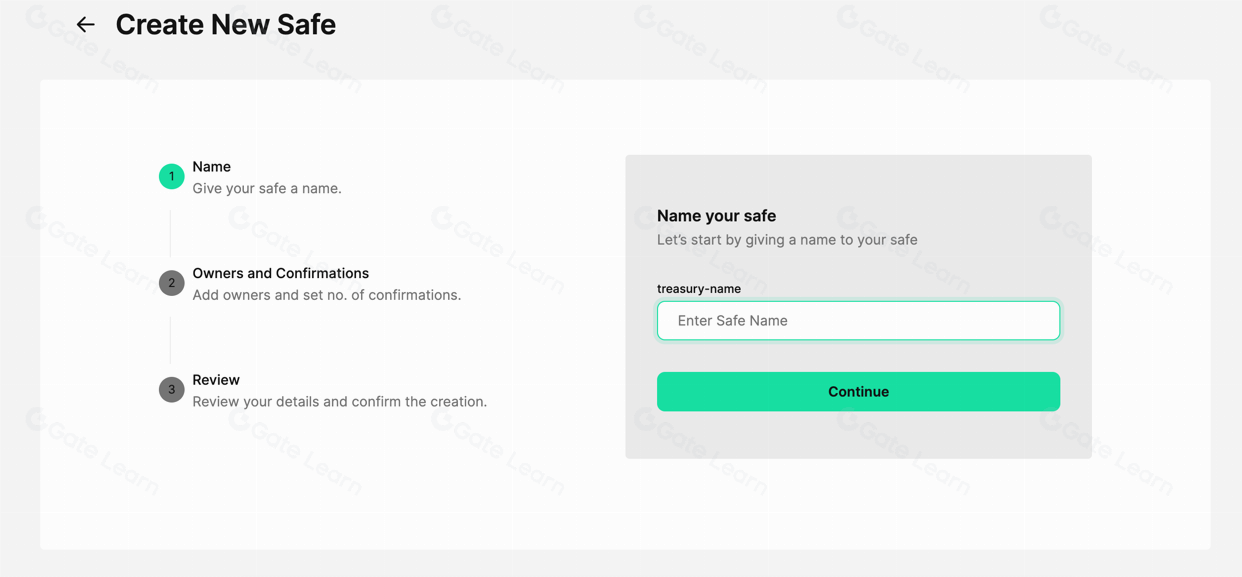Click 'Review your details and confirm the creation.'
1242x577 pixels.
pyautogui.click(x=339, y=402)
